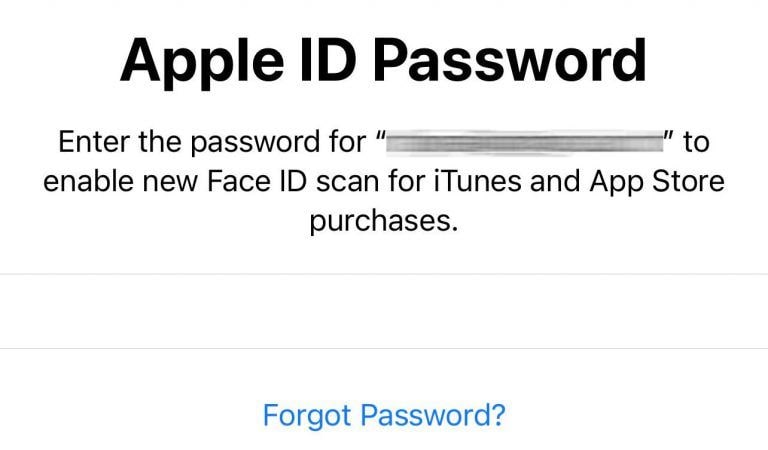Click the word "to" after the email
Screen dimensions: 768x450
(x=696, y=142)
